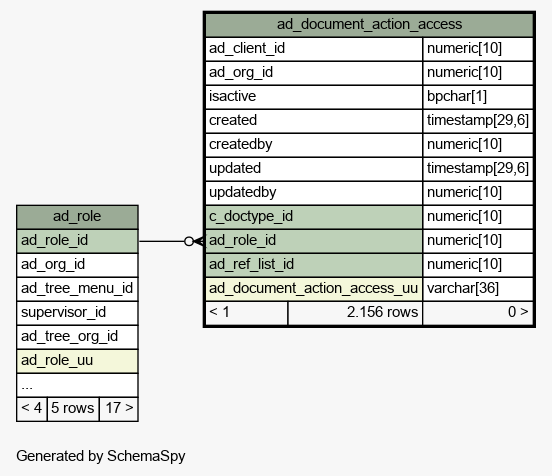This screenshot has height=476, width=552.
Task: Click the '2.156 rows' cell
Action: click(355, 313)
